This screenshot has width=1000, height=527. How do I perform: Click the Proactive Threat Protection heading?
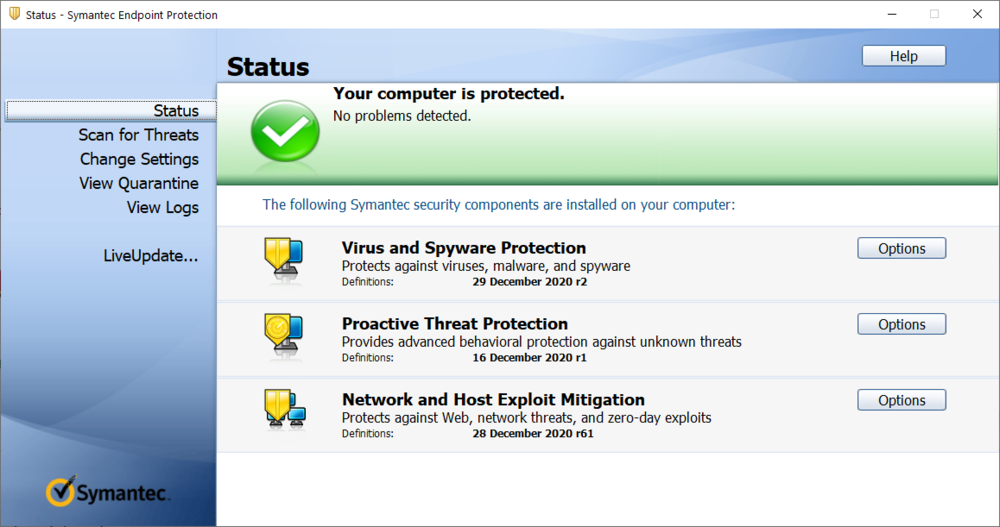pos(455,324)
